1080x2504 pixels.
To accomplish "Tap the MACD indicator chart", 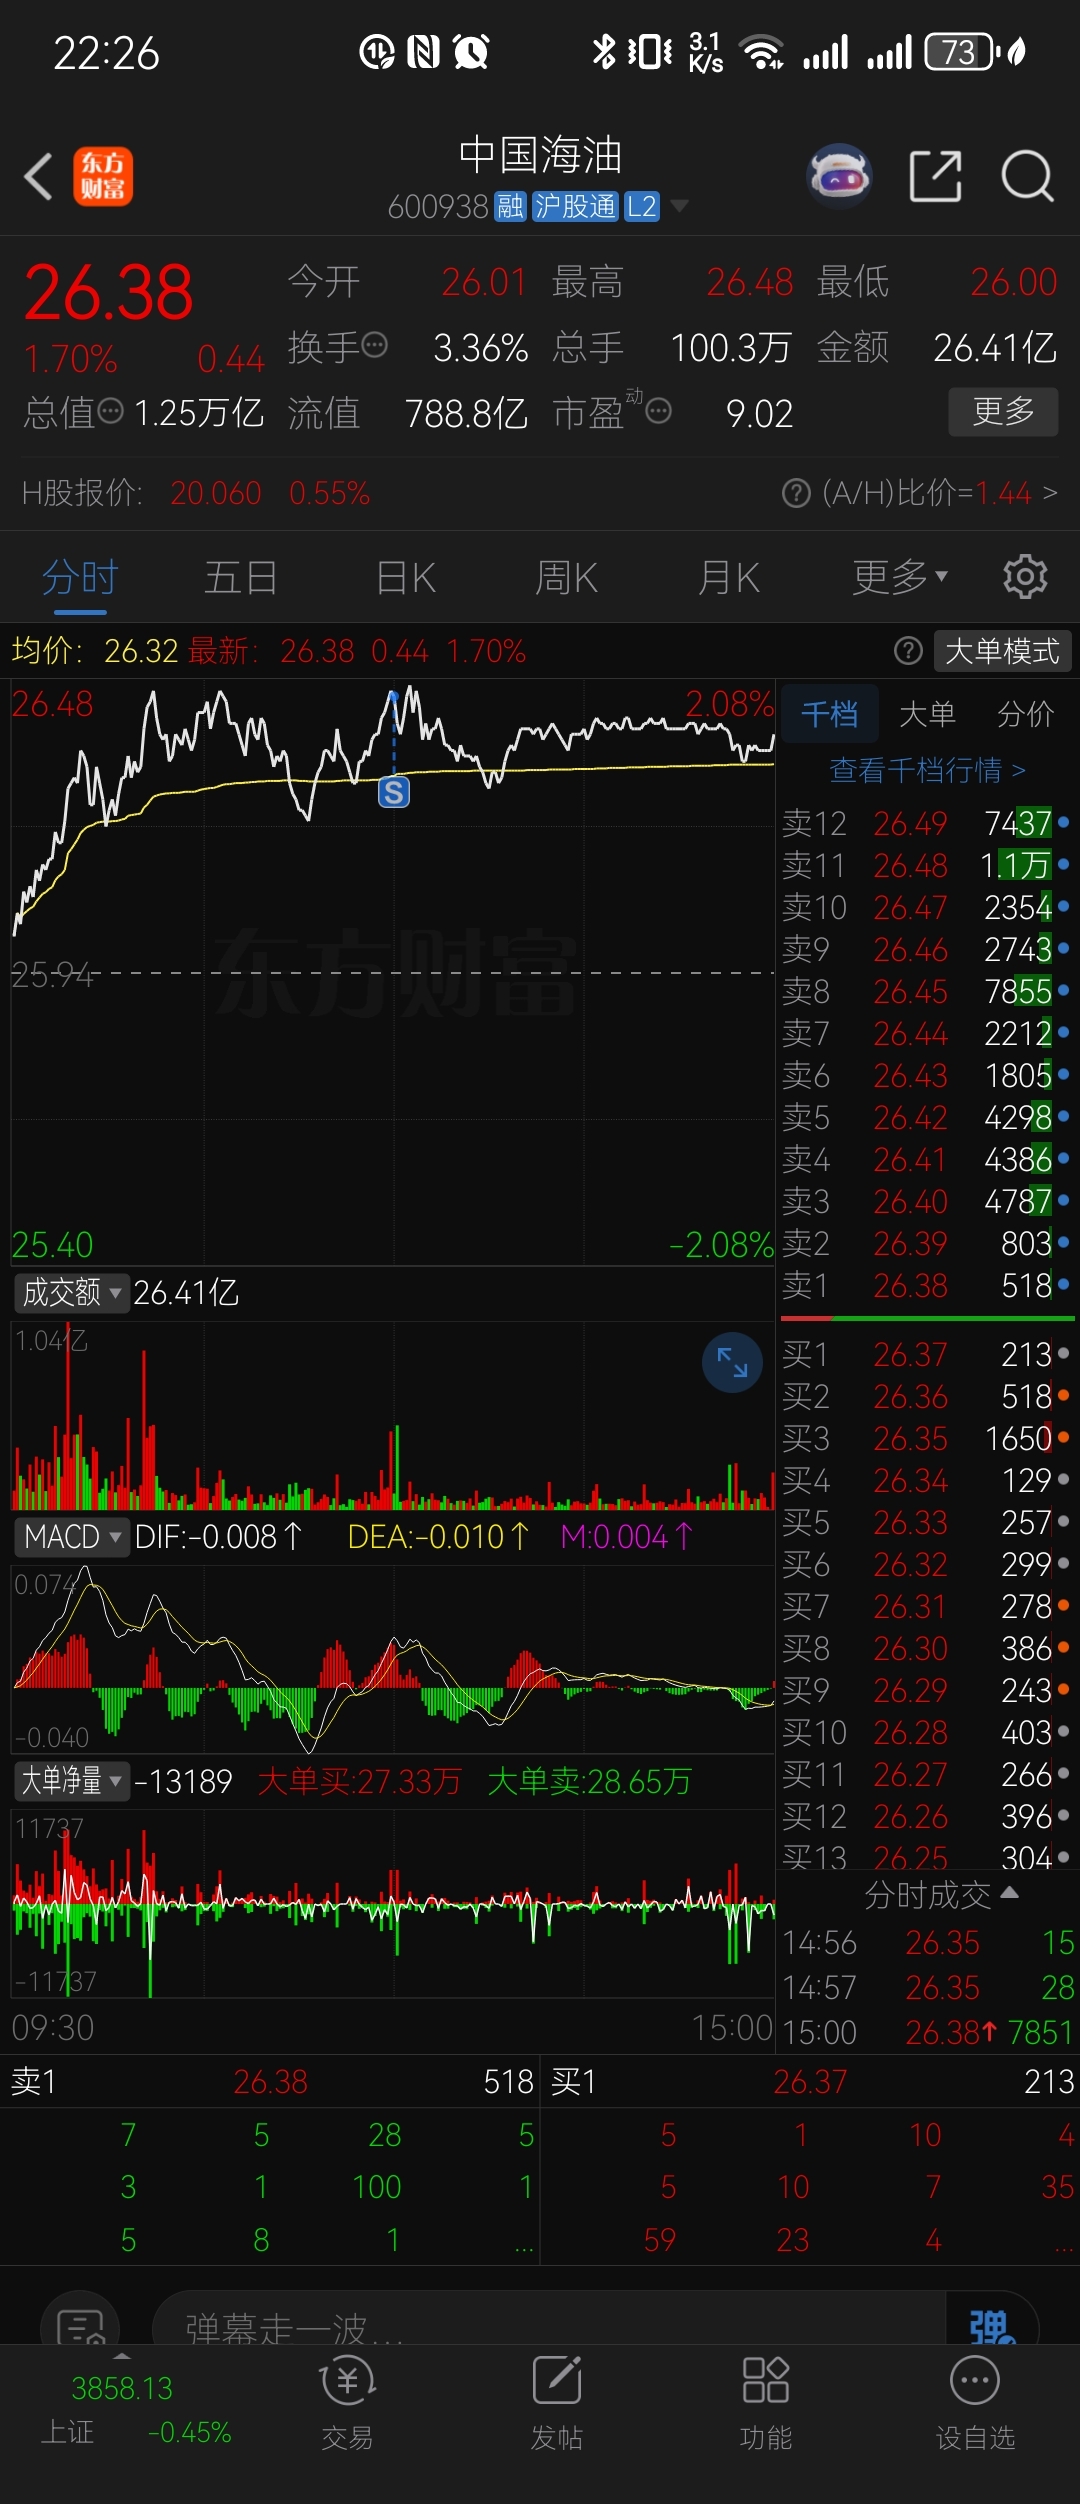I will click(x=393, y=1659).
